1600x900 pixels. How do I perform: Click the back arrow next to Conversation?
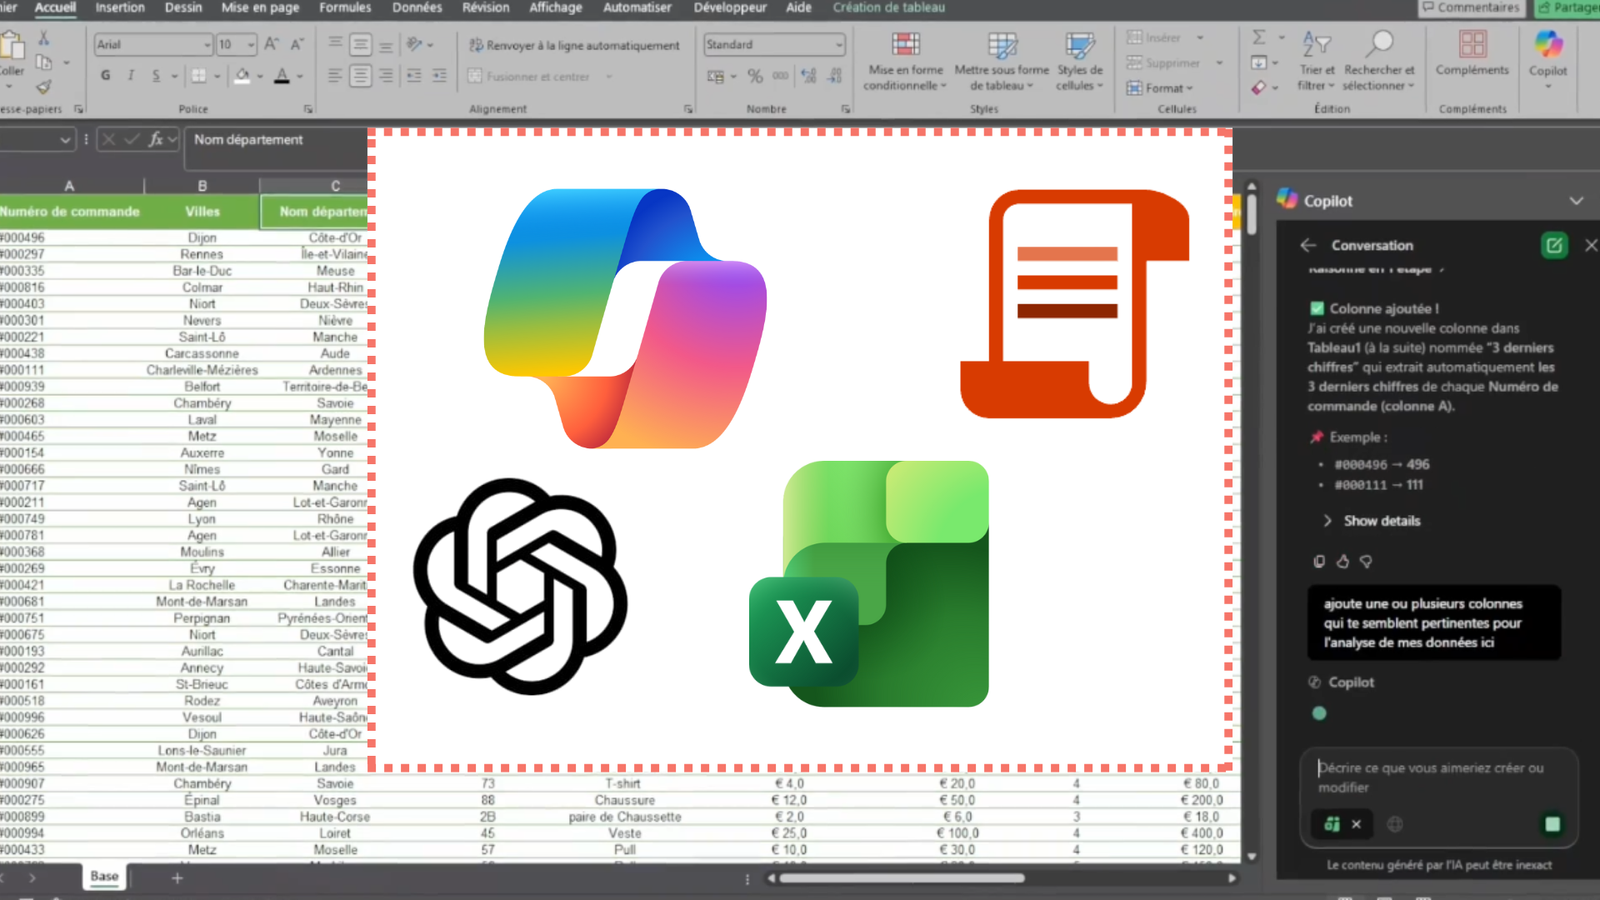(1309, 245)
